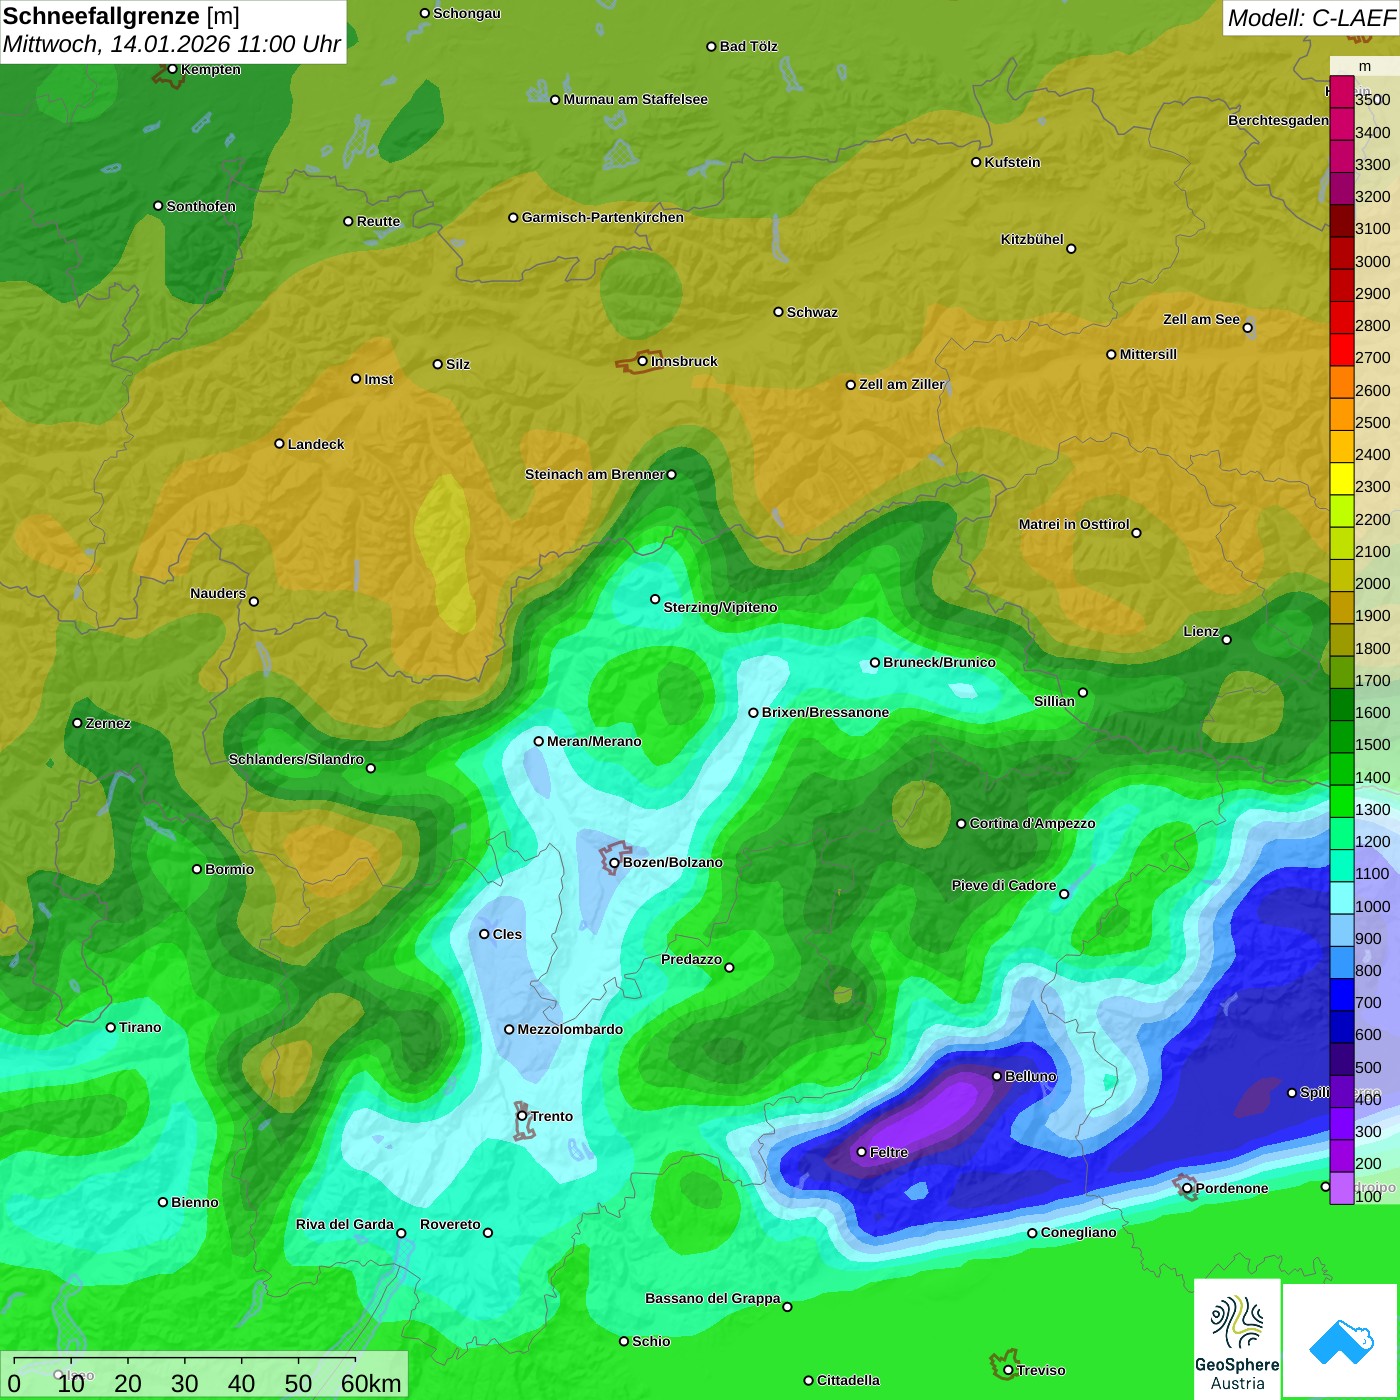The width and height of the screenshot is (1400, 1400).
Task: Click the Schneefallgrenze [m] title
Action: tap(121, 16)
